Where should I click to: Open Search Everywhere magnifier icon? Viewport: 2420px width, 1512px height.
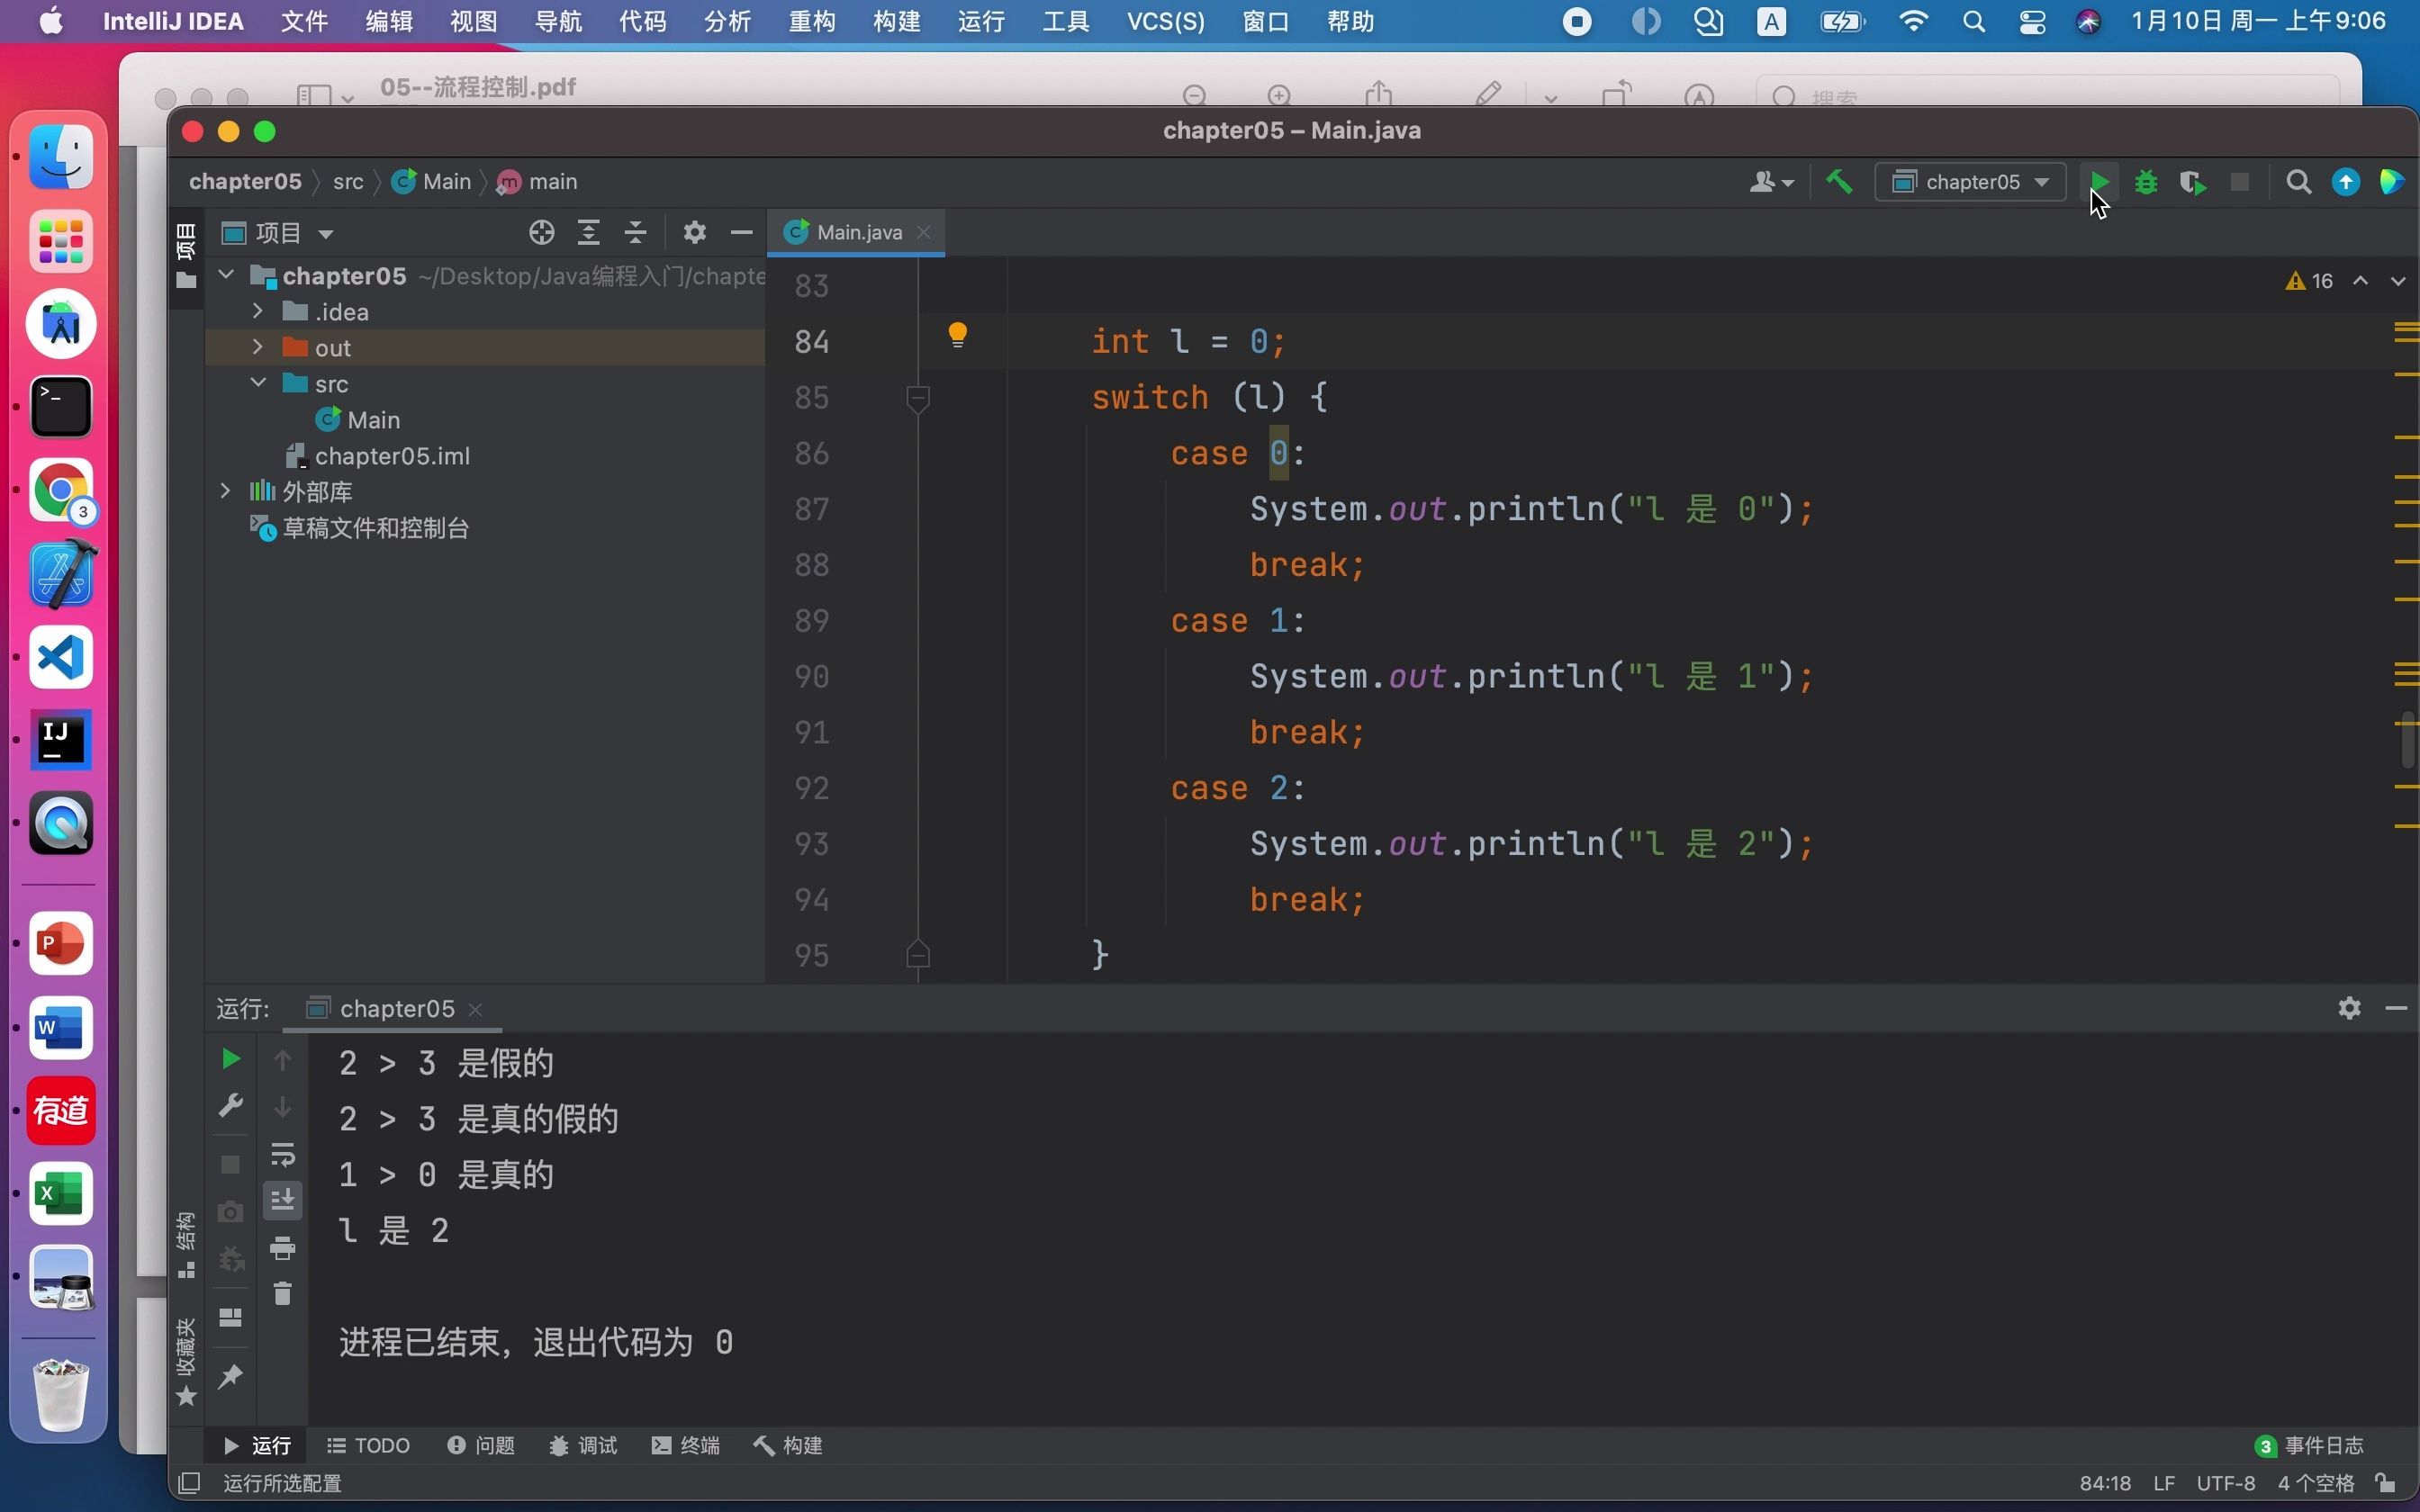[2298, 182]
